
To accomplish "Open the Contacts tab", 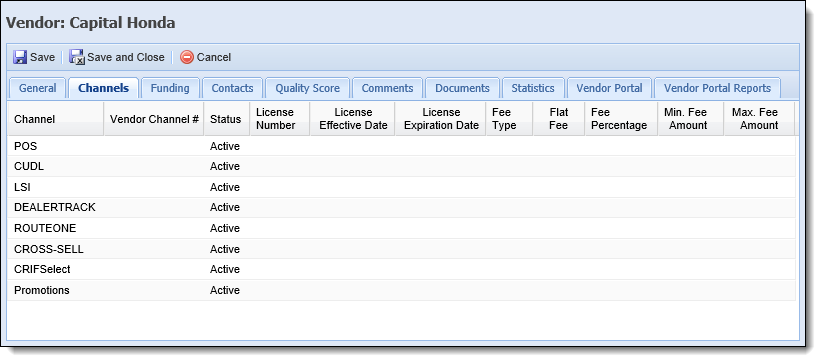I will pos(232,88).
